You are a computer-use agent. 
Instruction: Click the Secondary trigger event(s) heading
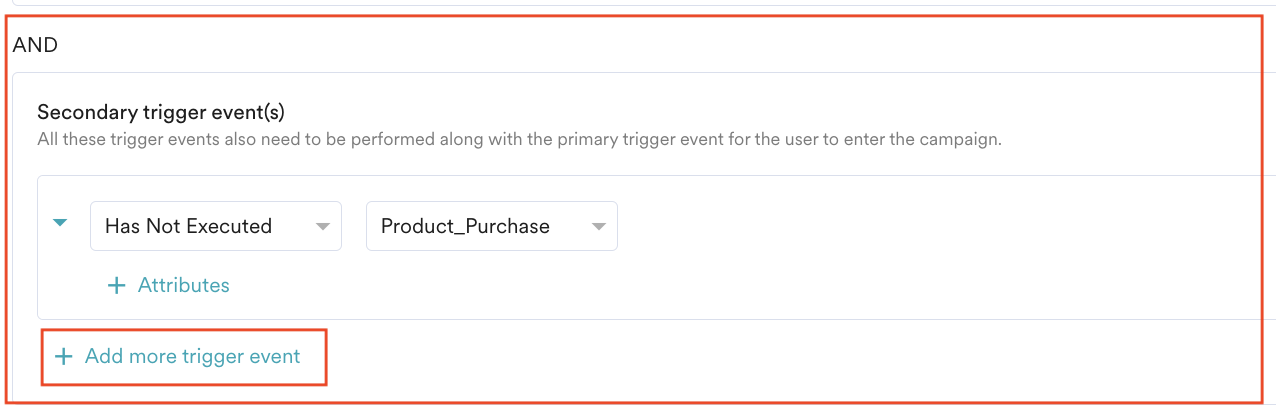[x=161, y=112]
